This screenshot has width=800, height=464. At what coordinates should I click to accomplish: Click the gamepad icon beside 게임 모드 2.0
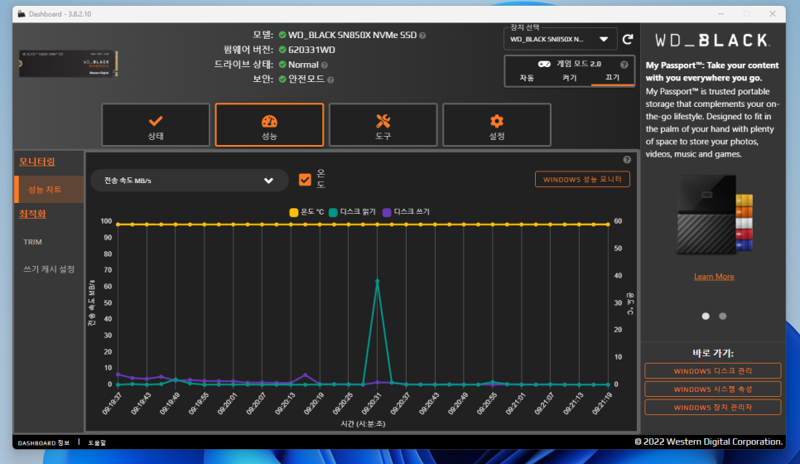[x=544, y=64]
